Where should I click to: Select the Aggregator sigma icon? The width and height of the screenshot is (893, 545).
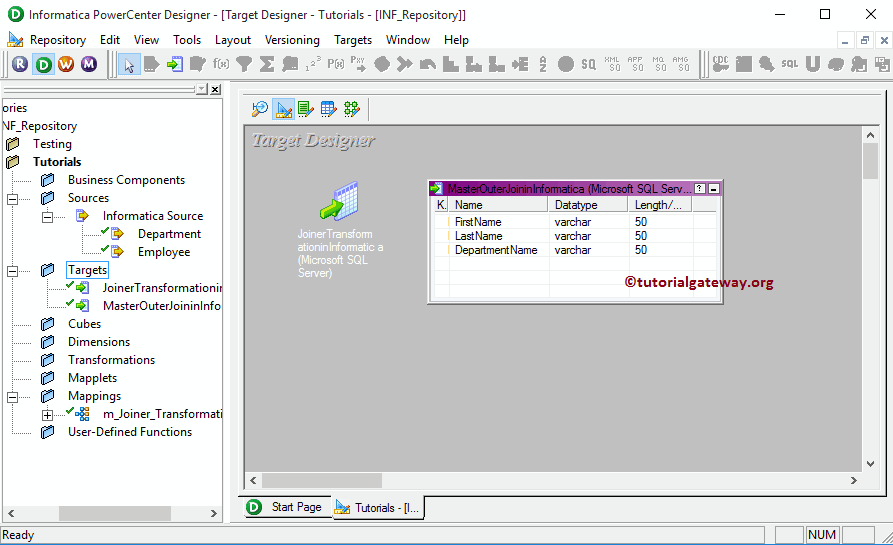tap(267, 64)
